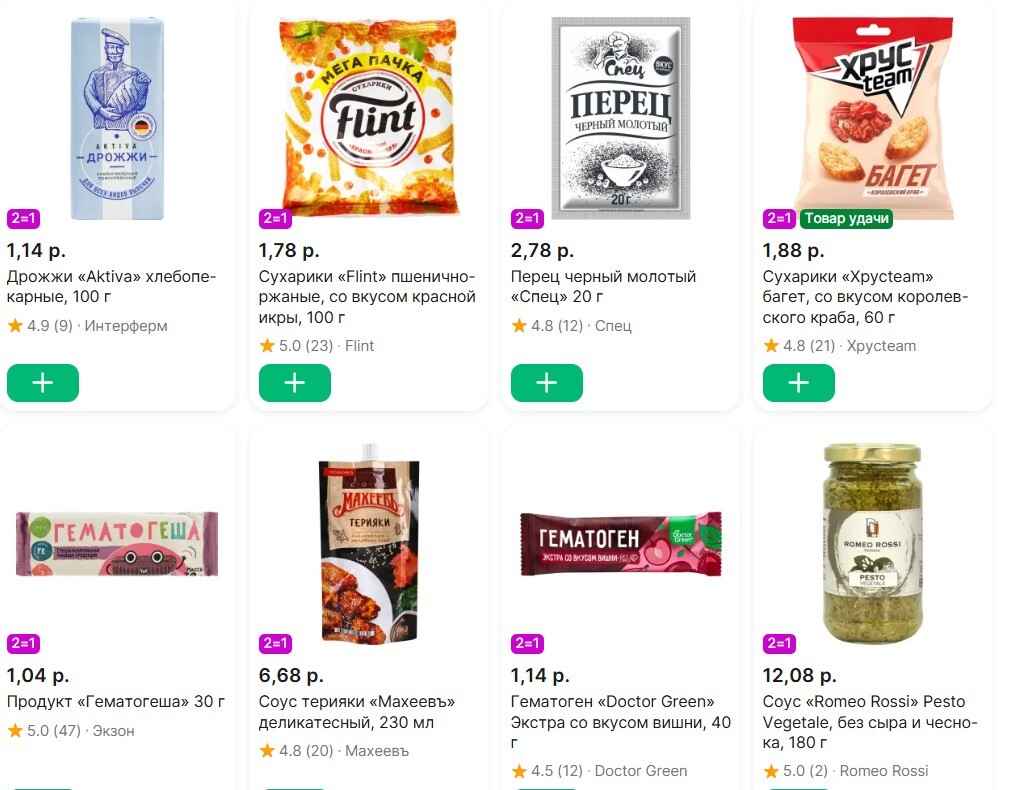The width and height of the screenshot is (1016, 790).
Task: Click the 2=1 badge on Doctor Green hematogen
Action: [527, 644]
